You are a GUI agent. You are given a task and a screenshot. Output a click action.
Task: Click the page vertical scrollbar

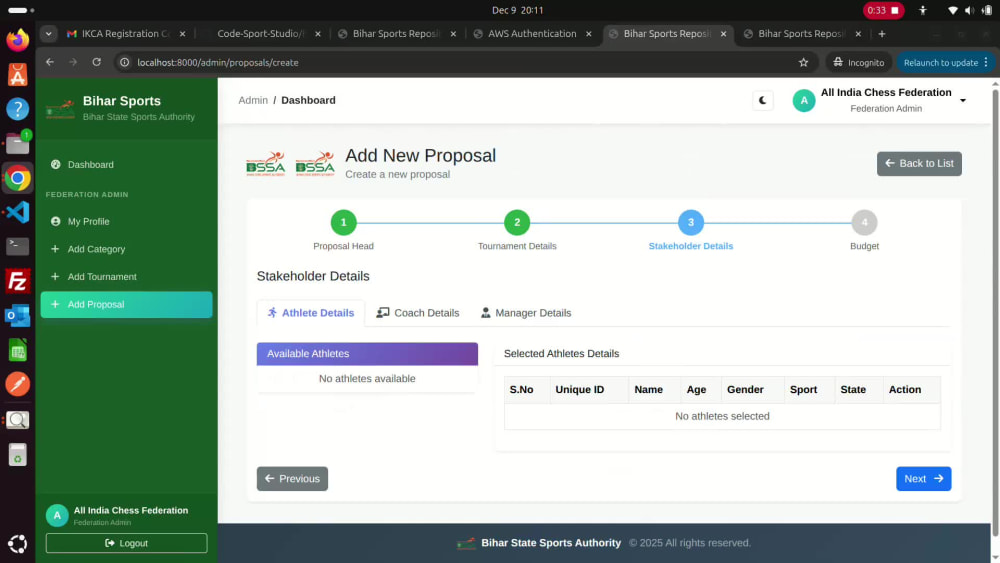[x=996, y=312]
